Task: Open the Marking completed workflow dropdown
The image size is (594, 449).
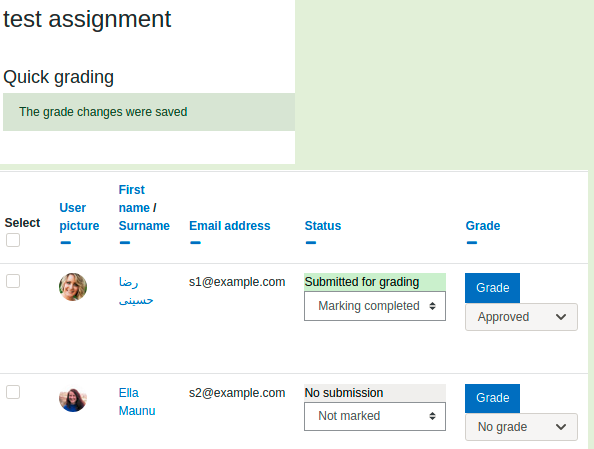Action: coord(375,306)
